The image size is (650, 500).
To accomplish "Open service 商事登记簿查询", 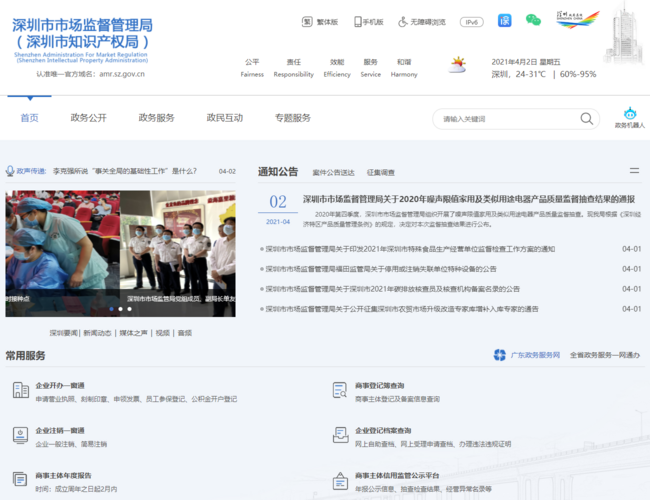I will point(380,386).
